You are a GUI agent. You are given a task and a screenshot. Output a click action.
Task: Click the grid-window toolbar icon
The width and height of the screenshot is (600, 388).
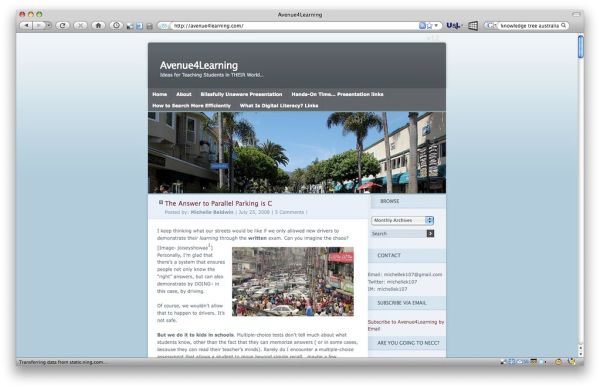[473, 26]
